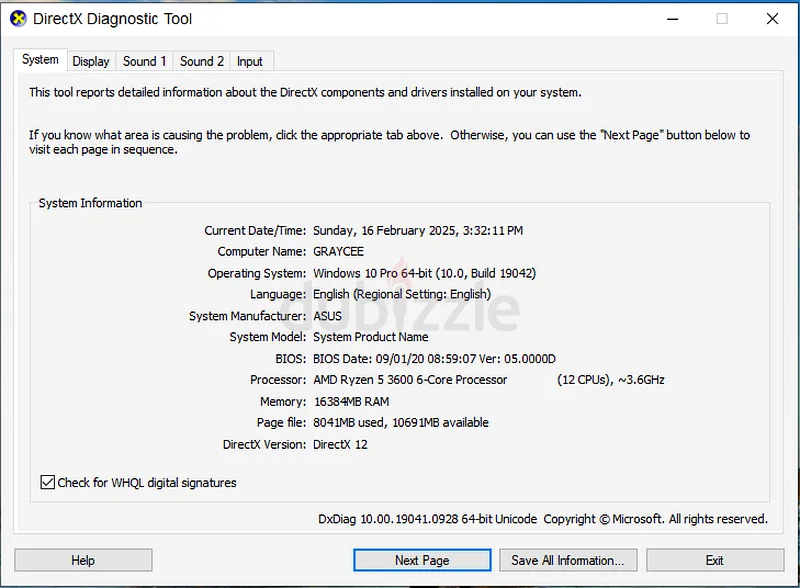The height and width of the screenshot is (588, 800).
Task: Close the DirectX Diagnostic Tool window
Action: click(772, 19)
